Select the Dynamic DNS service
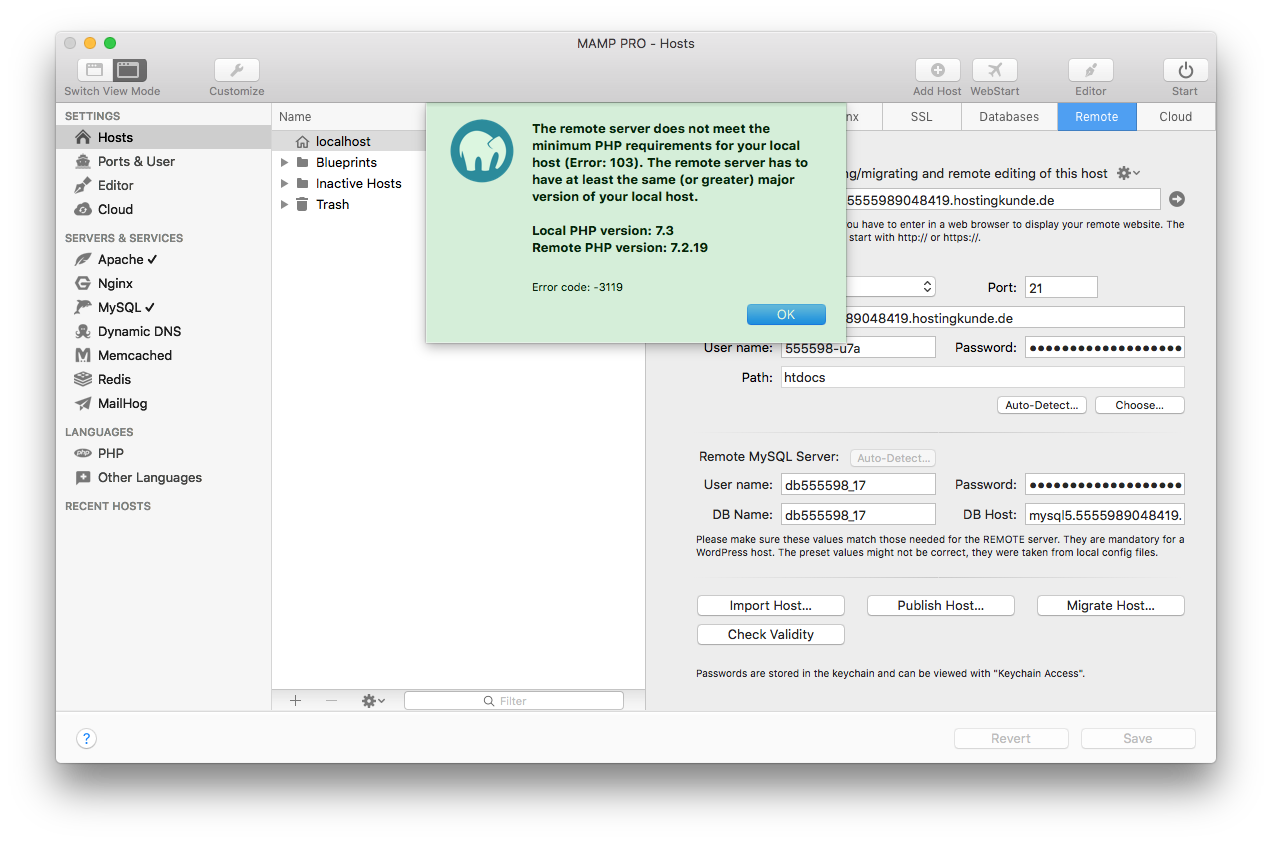This screenshot has height=843, width=1272. [139, 331]
